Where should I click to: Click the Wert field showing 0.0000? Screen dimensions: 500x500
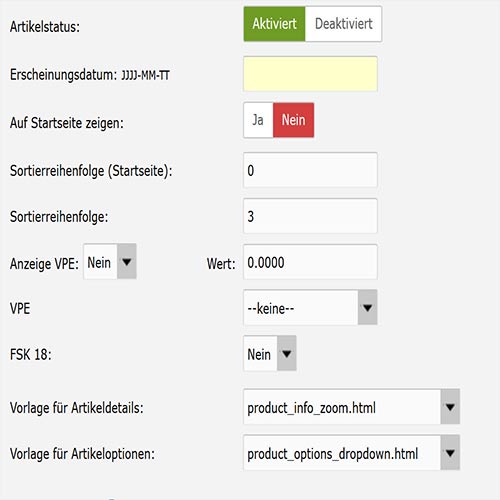click(310, 262)
